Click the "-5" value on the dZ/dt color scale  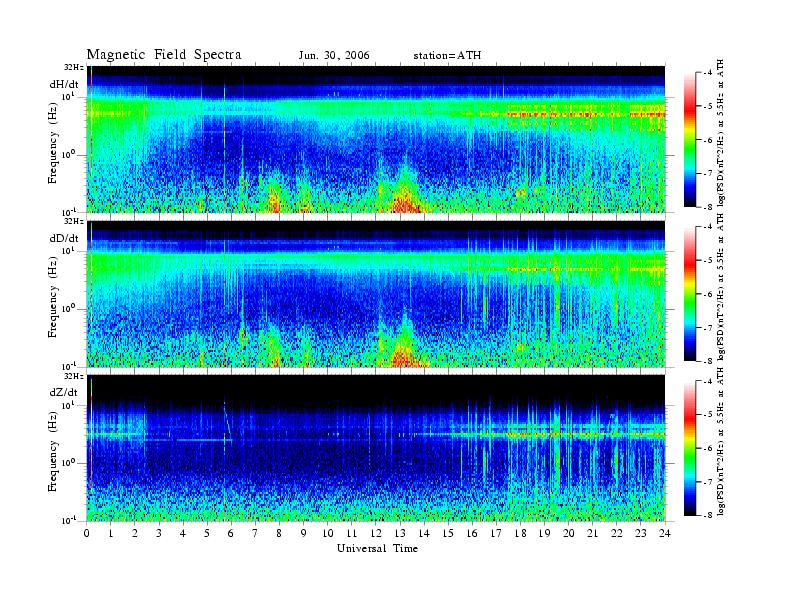(708, 415)
